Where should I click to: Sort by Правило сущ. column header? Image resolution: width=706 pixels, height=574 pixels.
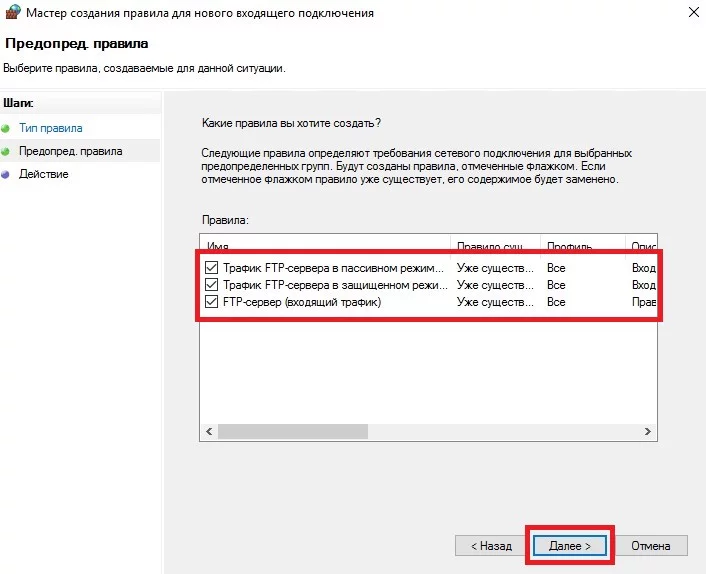pos(495,245)
